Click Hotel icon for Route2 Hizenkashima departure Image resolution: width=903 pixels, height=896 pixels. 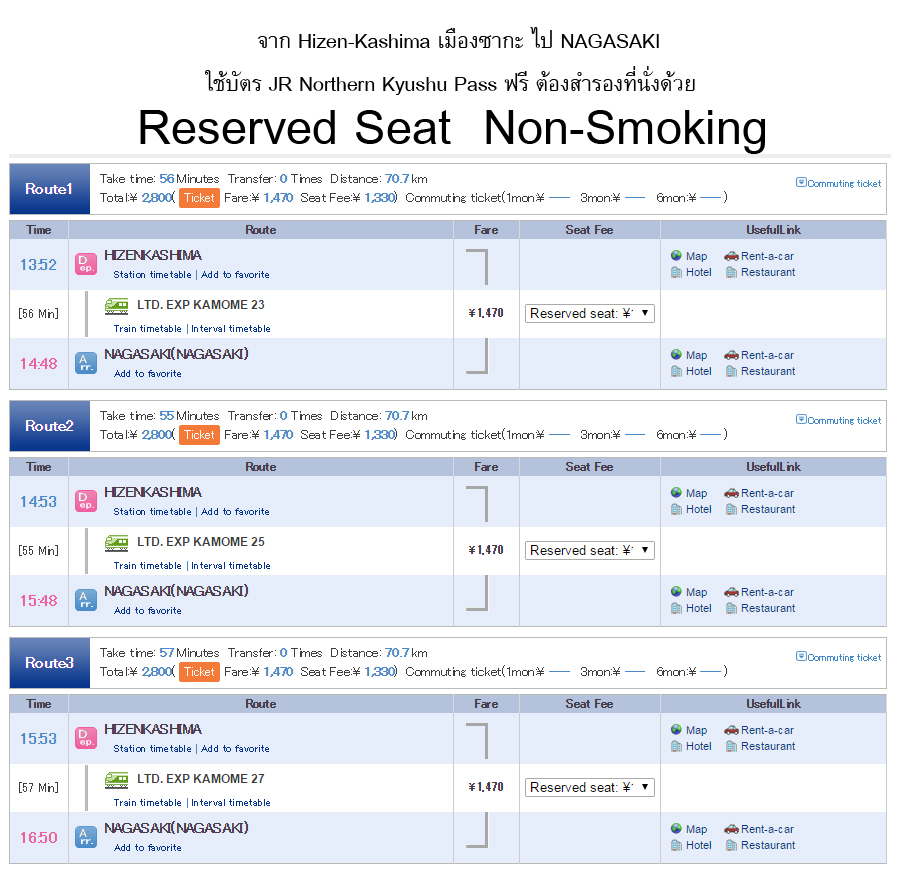tap(677, 509)
